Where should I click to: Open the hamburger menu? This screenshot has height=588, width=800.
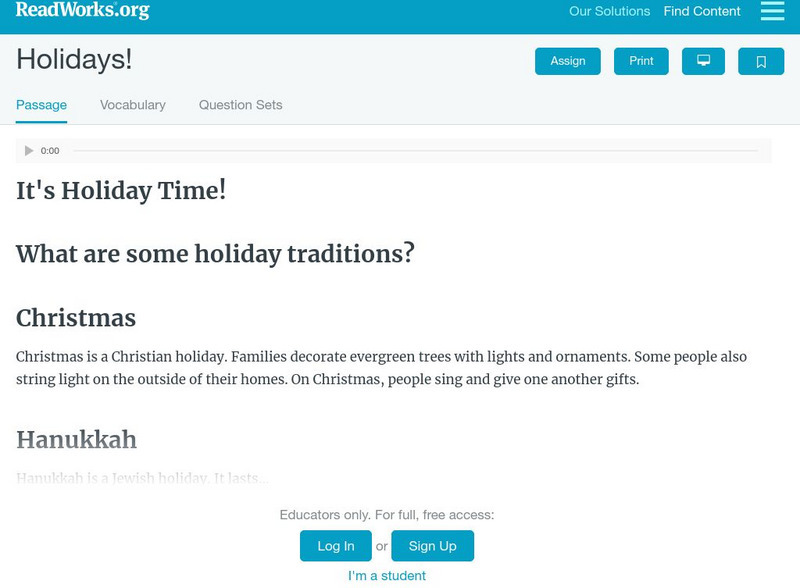point(772,11)
